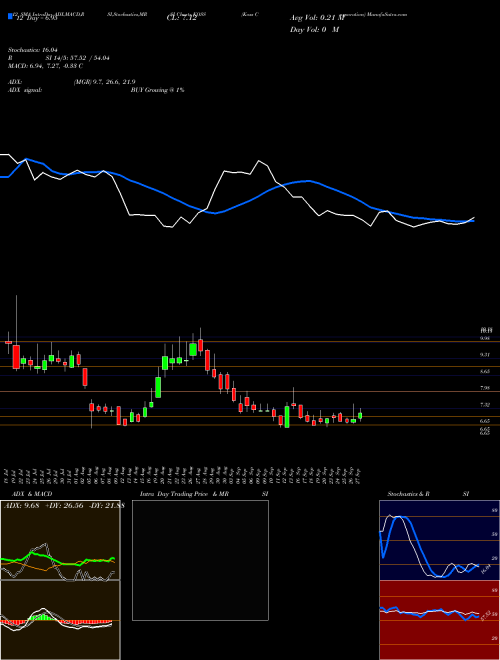Click the 7.32 price axis label
The width and height of the screenshot is (500, 660).
point(485,405)
